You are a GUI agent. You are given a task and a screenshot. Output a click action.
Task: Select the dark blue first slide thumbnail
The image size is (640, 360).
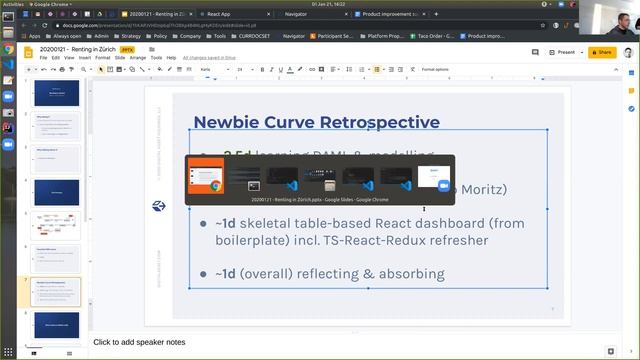coord(56,93)
